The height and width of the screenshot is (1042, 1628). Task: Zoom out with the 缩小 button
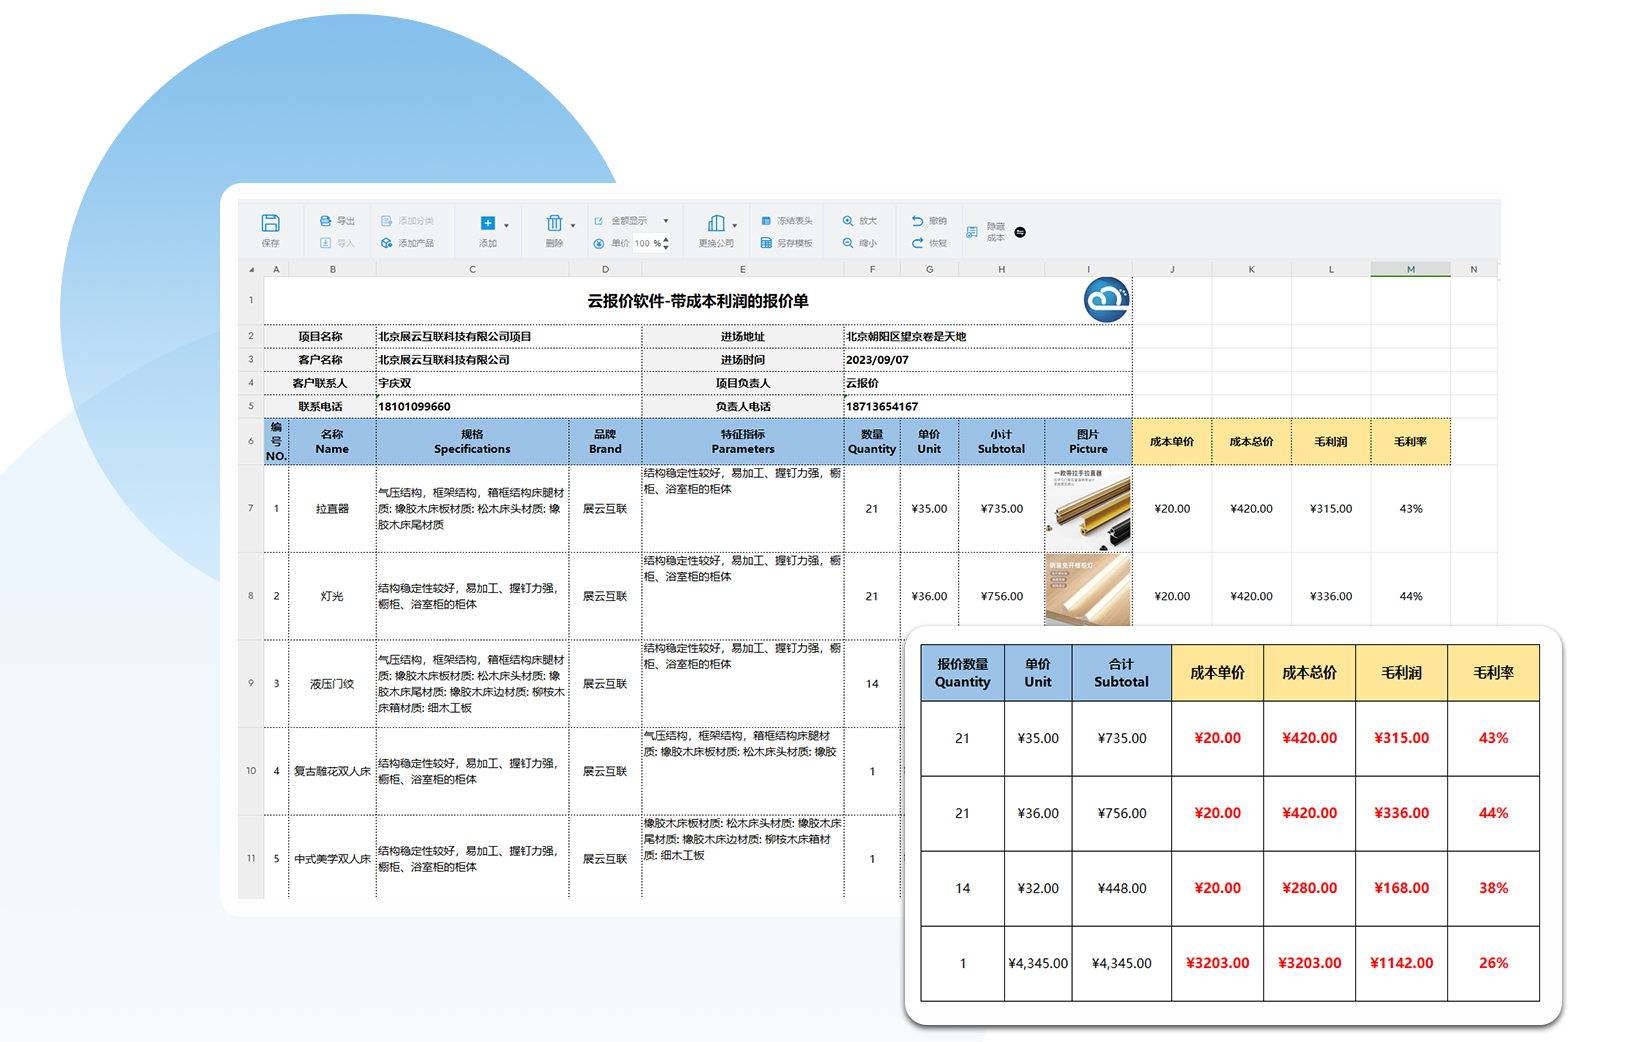pos(860,243)
